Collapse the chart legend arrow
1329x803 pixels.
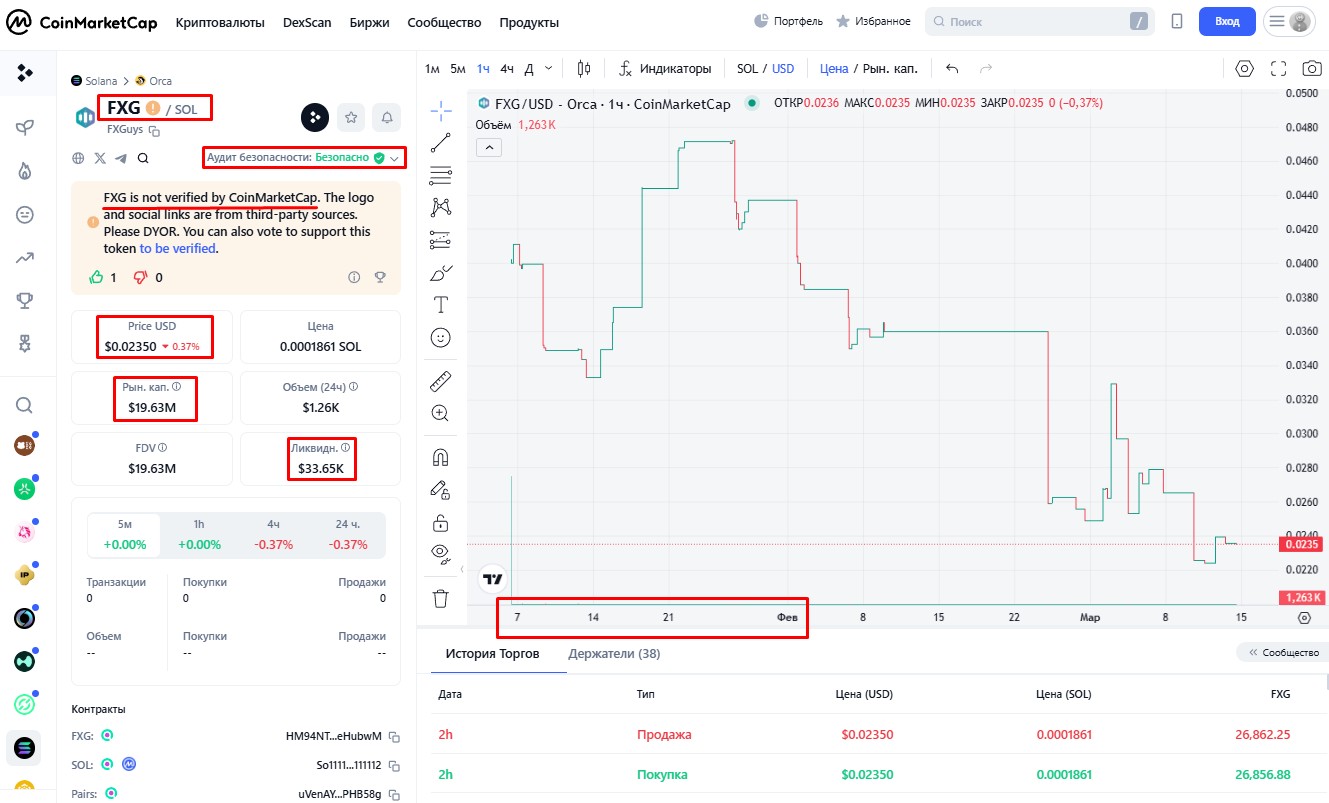pyautogui.click(x=489, y=148)
